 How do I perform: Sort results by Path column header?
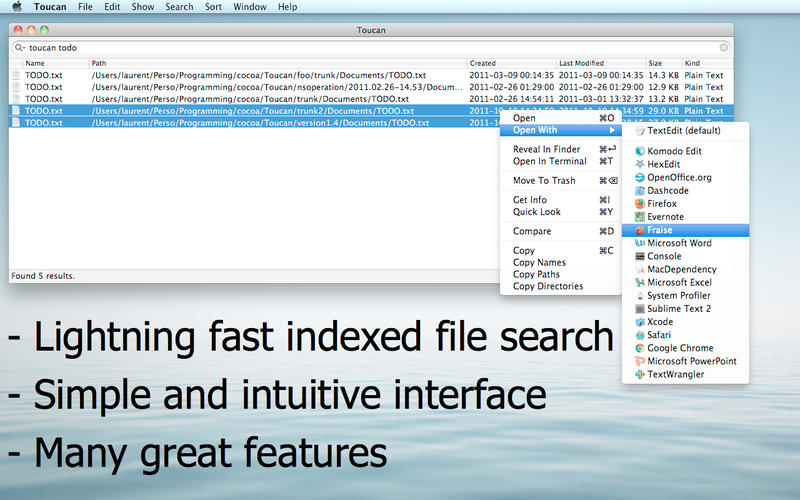(x=278, y=63)
